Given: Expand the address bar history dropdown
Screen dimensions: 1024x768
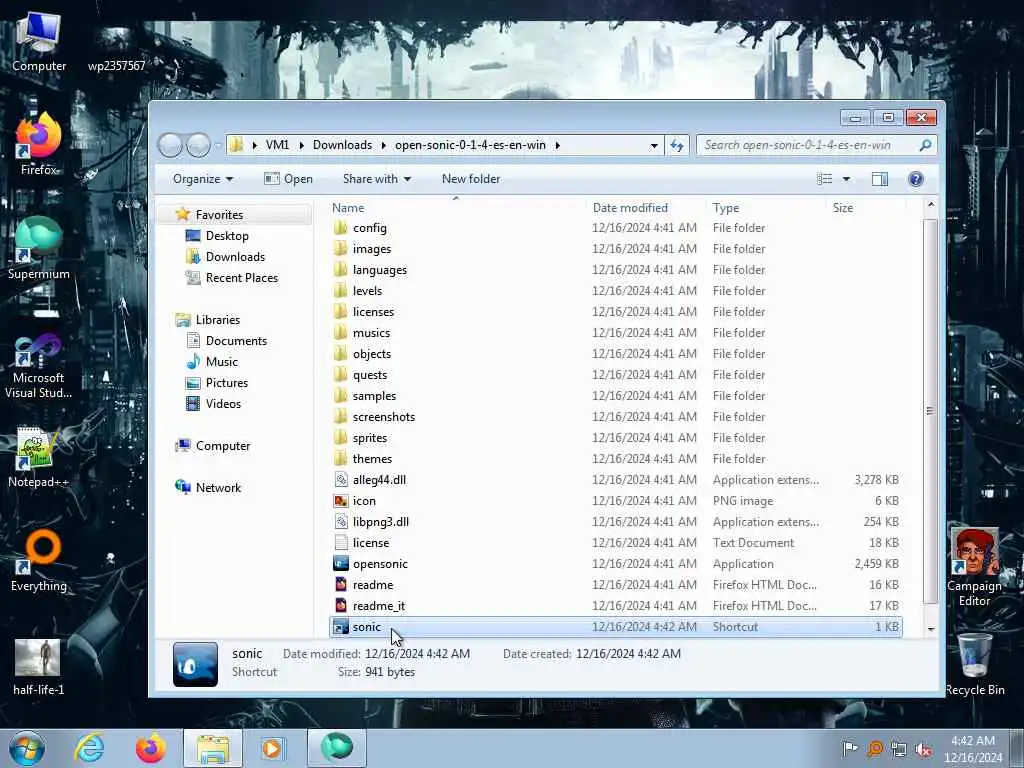Looking at the screenshot, I should (x=654, y=146).
